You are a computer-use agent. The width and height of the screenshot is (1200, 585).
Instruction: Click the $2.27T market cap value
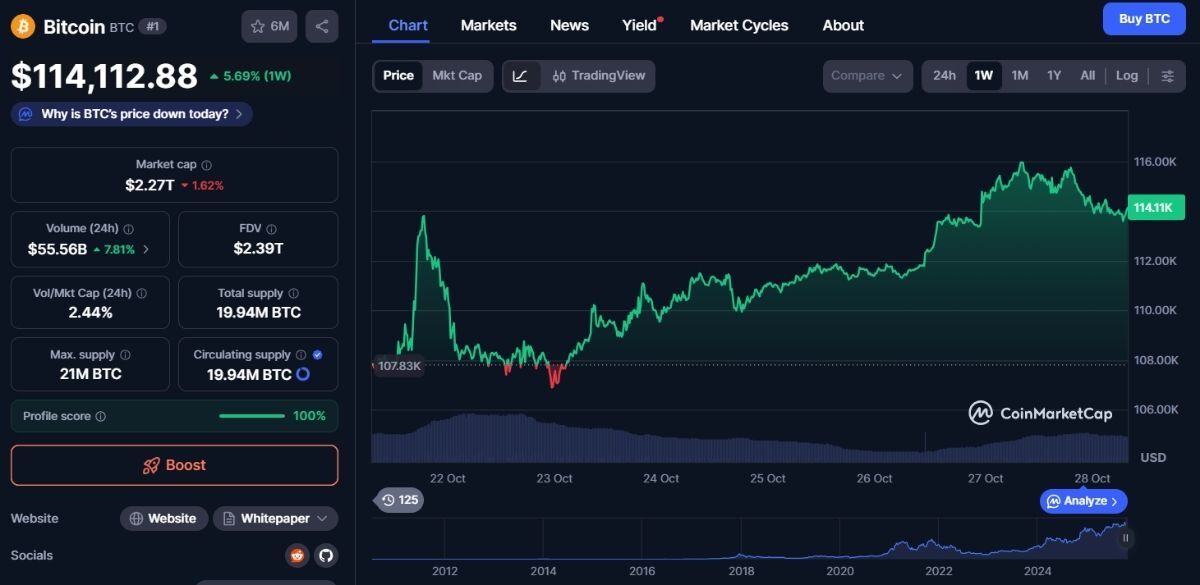coord(150,185)
